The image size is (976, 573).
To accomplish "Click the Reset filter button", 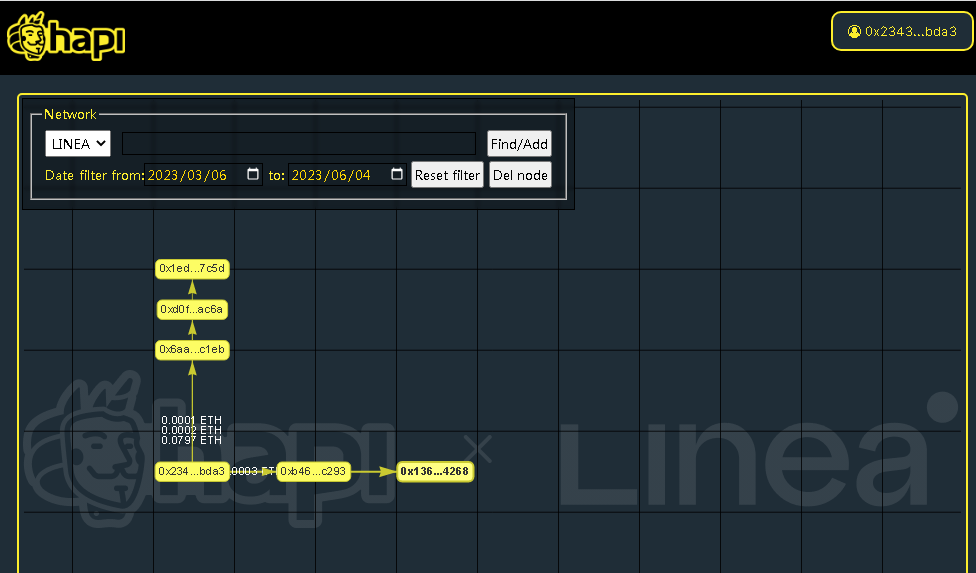I will pos(447,175).
